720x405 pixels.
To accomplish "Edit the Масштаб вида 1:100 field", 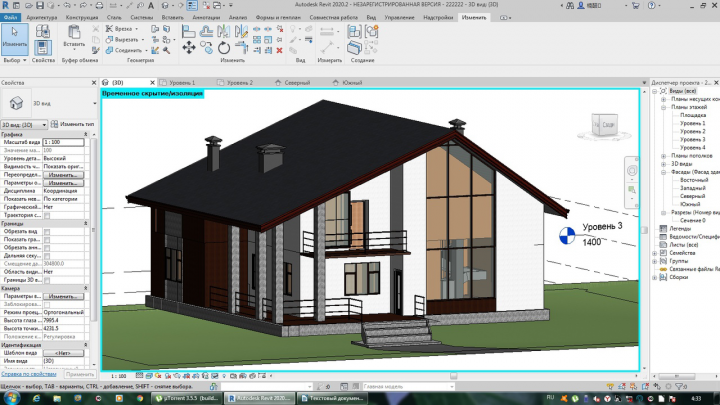I will 63,142.
